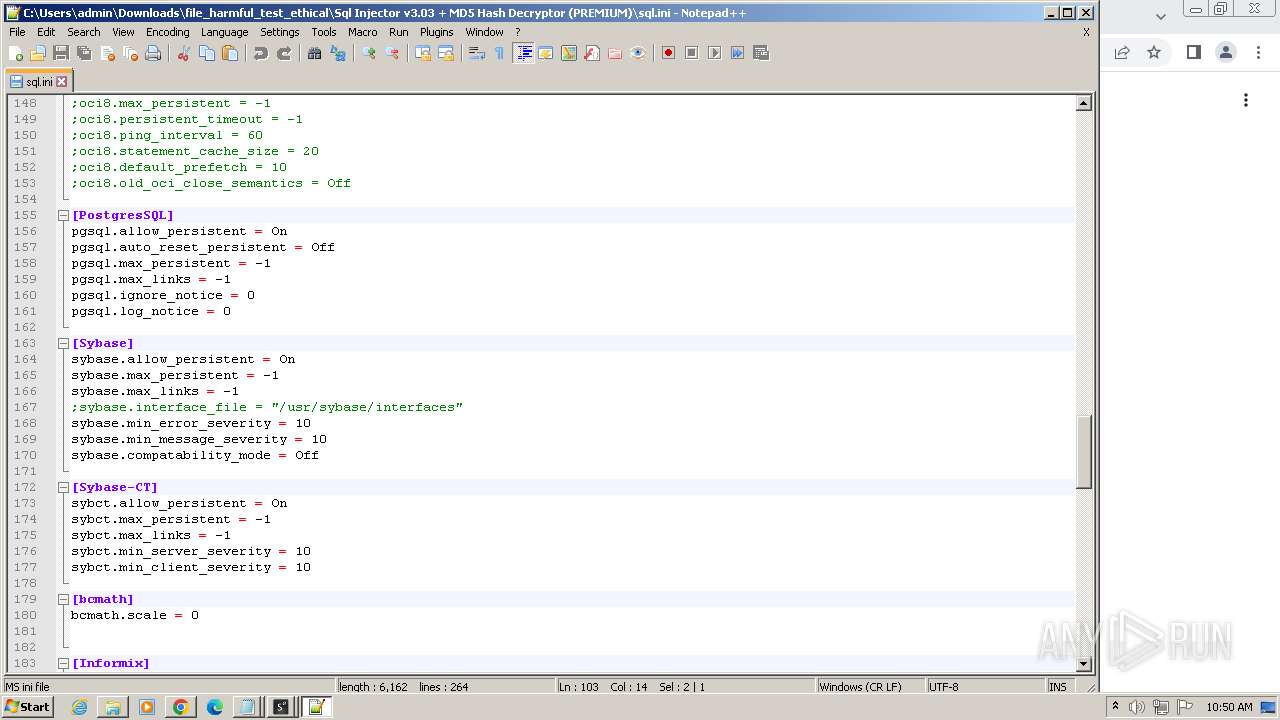
Task: Collapse the [Sybase-CT] section fold
Action: [x=63, y=487]
